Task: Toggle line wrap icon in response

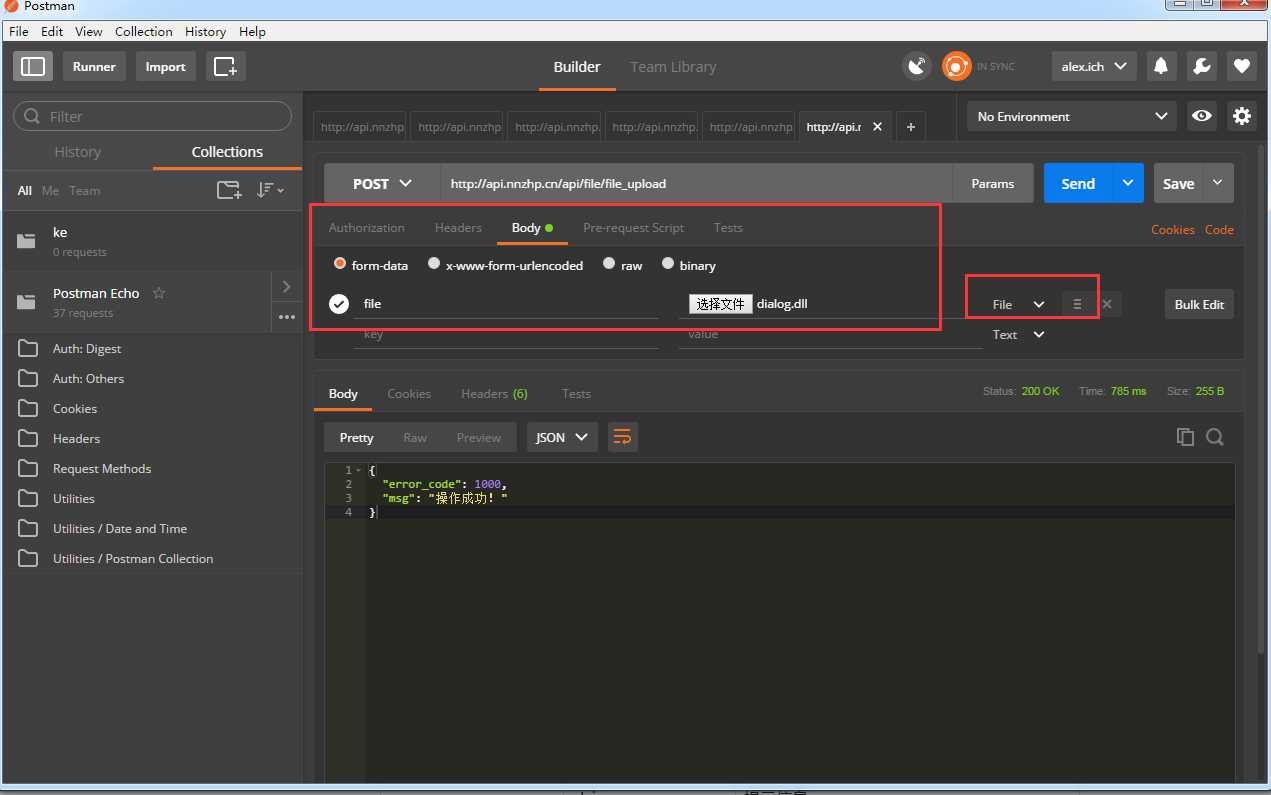Action: coord(622,437)
